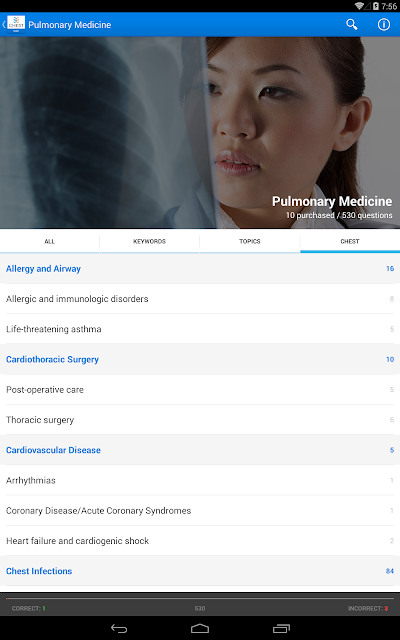The height and width of the screenshot is (640, 400).
Task: Tap the Android back navigation icon
Action: [119, 629]
